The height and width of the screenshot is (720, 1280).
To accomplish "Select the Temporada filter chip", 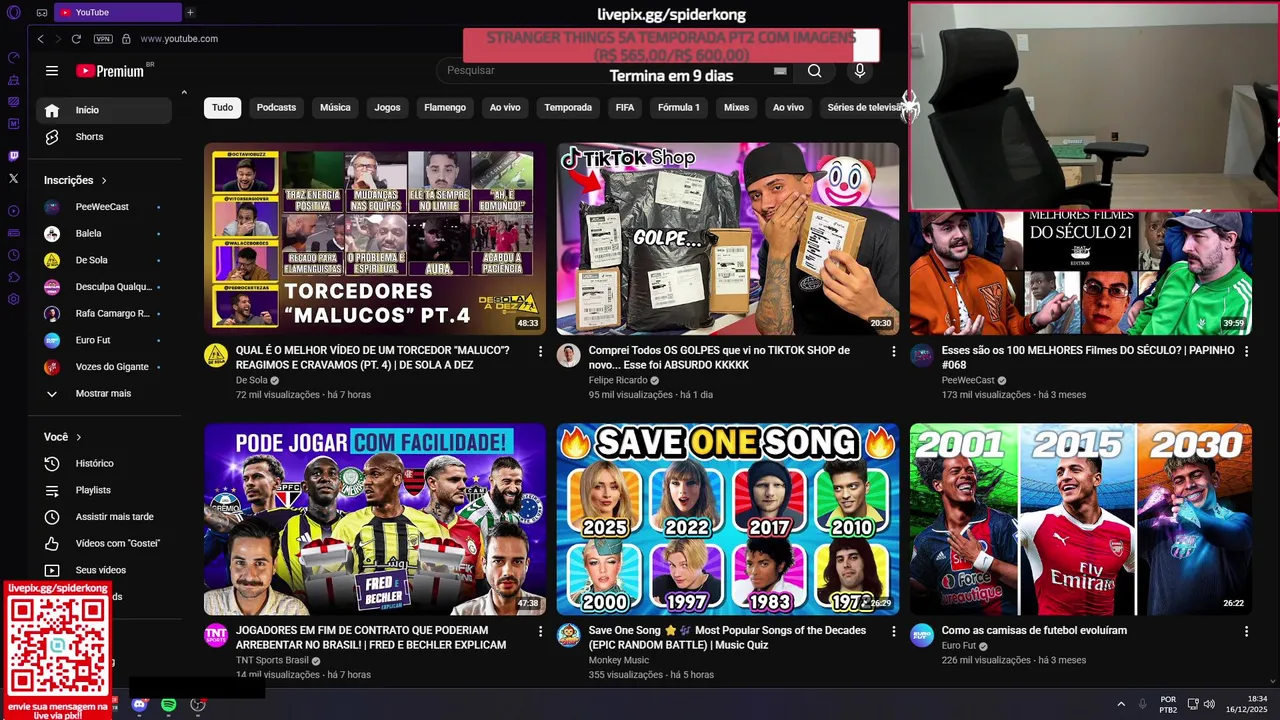I will tap(568, 108).
